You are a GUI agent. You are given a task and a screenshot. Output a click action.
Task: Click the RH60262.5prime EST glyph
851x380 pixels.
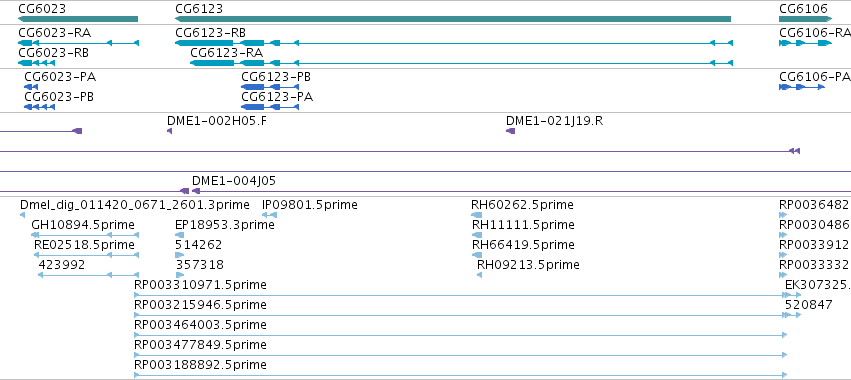pyautogui.click(x=477, y=215)
